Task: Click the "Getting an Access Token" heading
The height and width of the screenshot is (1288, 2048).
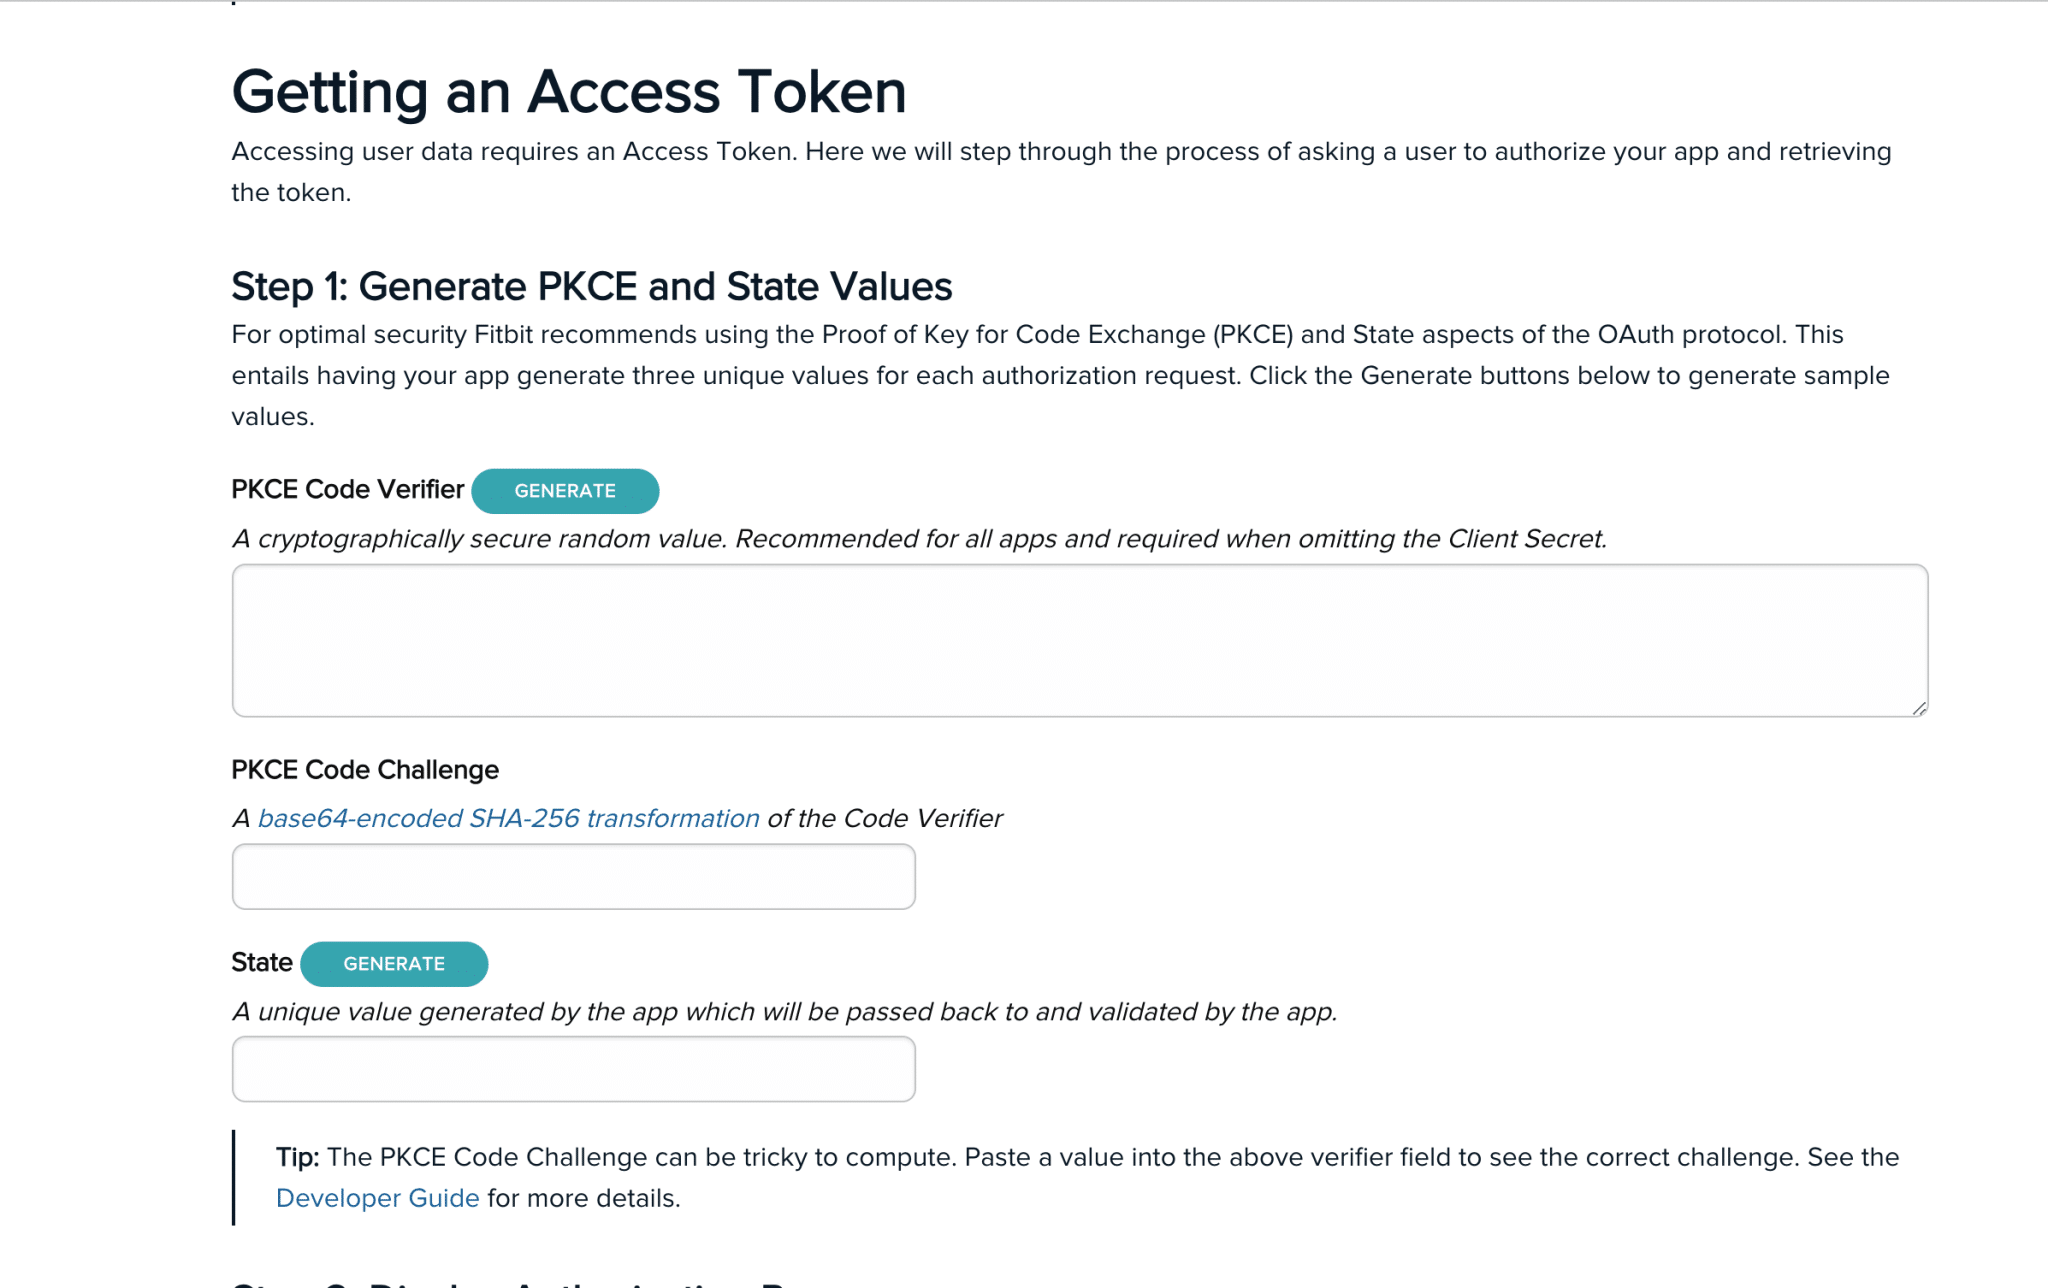Action: click(569, 92)
